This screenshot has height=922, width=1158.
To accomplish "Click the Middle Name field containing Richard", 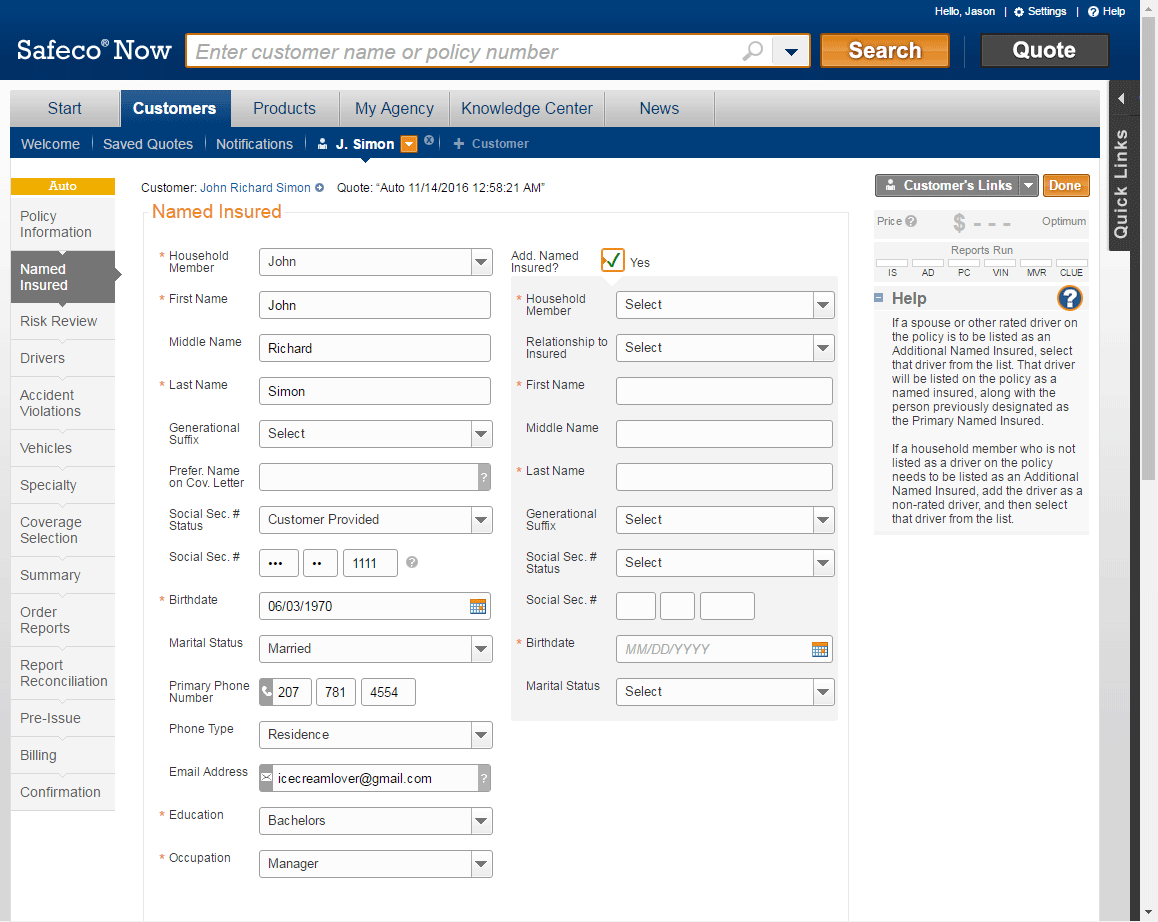I will tap(375, 348).
